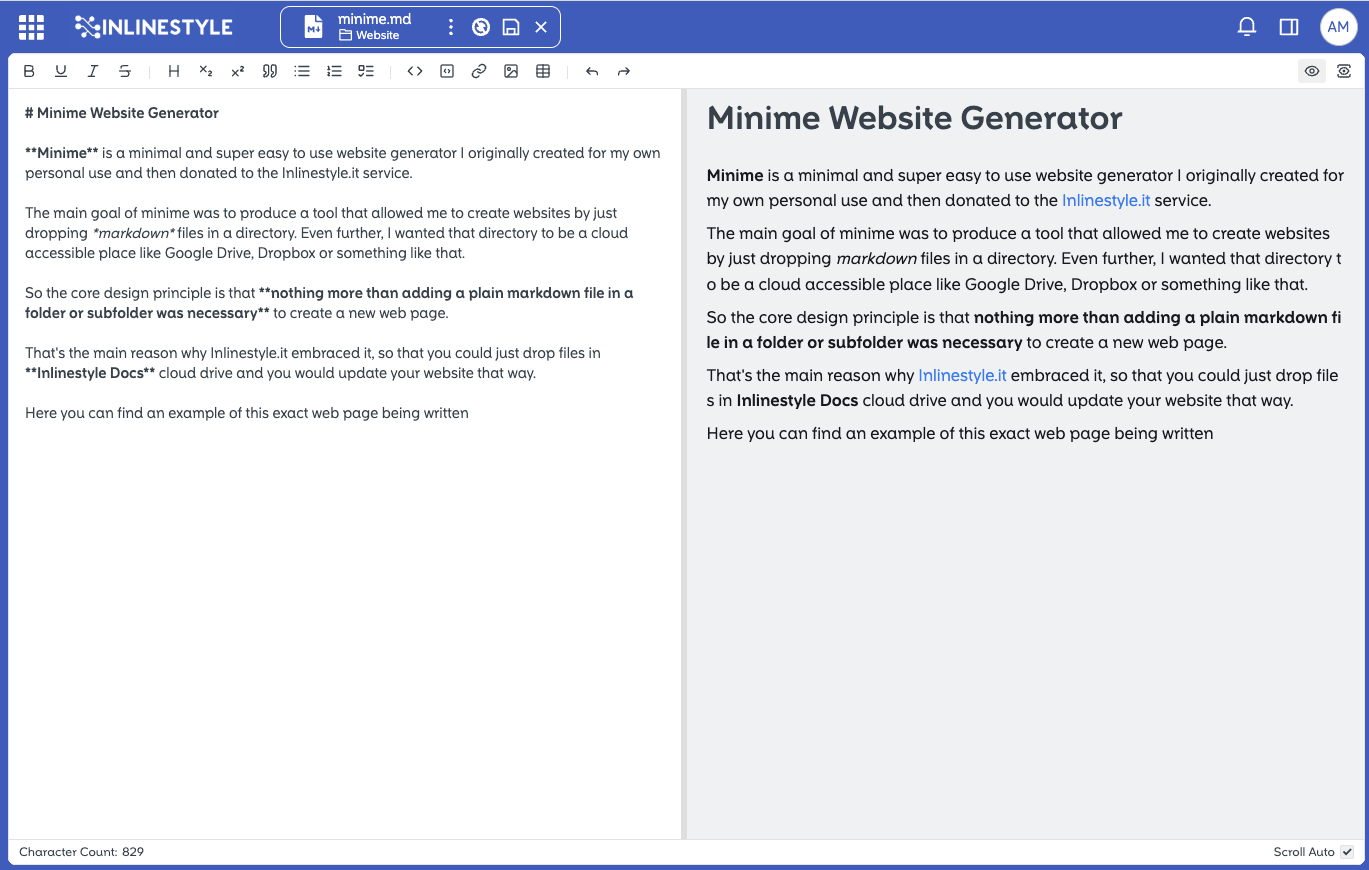Redo the last edit
Viewport: 1369px width, 870px height.
coord(624,71)
